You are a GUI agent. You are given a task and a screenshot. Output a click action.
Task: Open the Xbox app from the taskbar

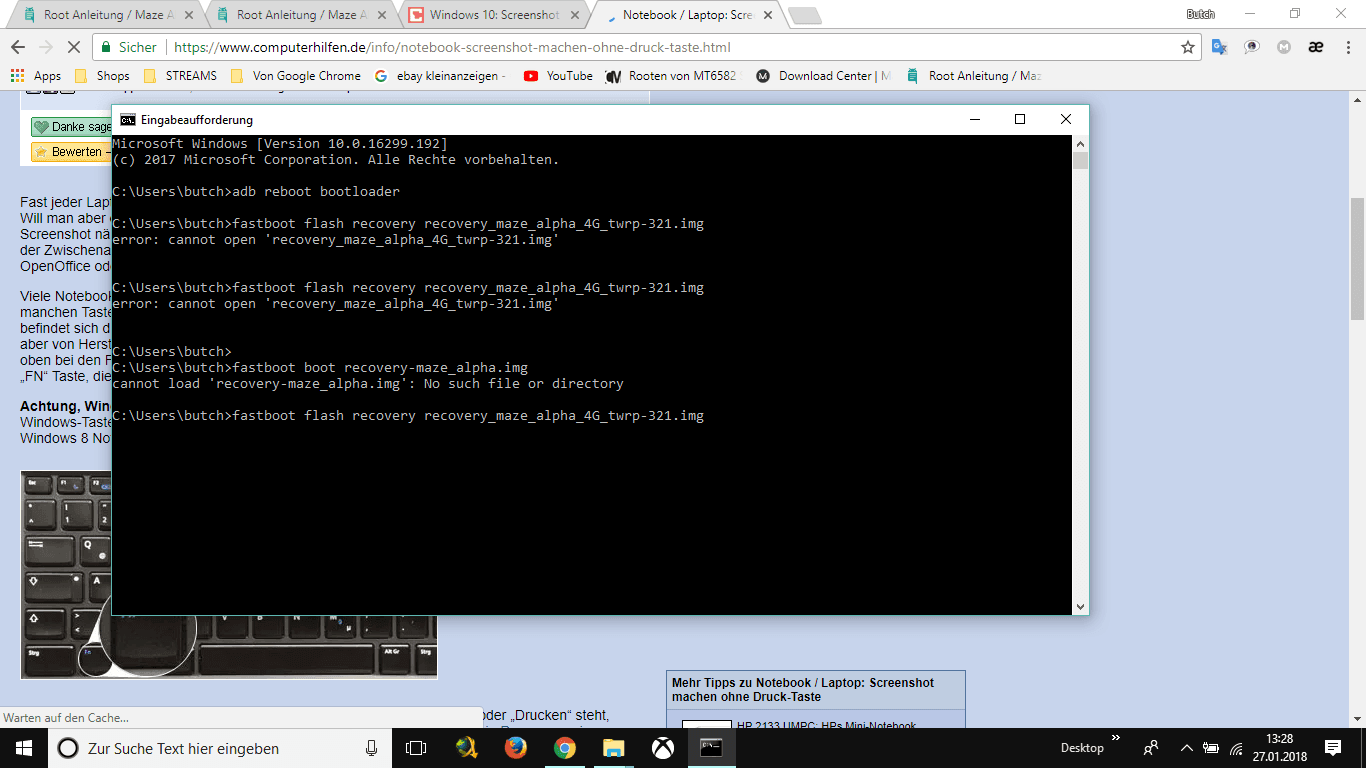point(662,748)
